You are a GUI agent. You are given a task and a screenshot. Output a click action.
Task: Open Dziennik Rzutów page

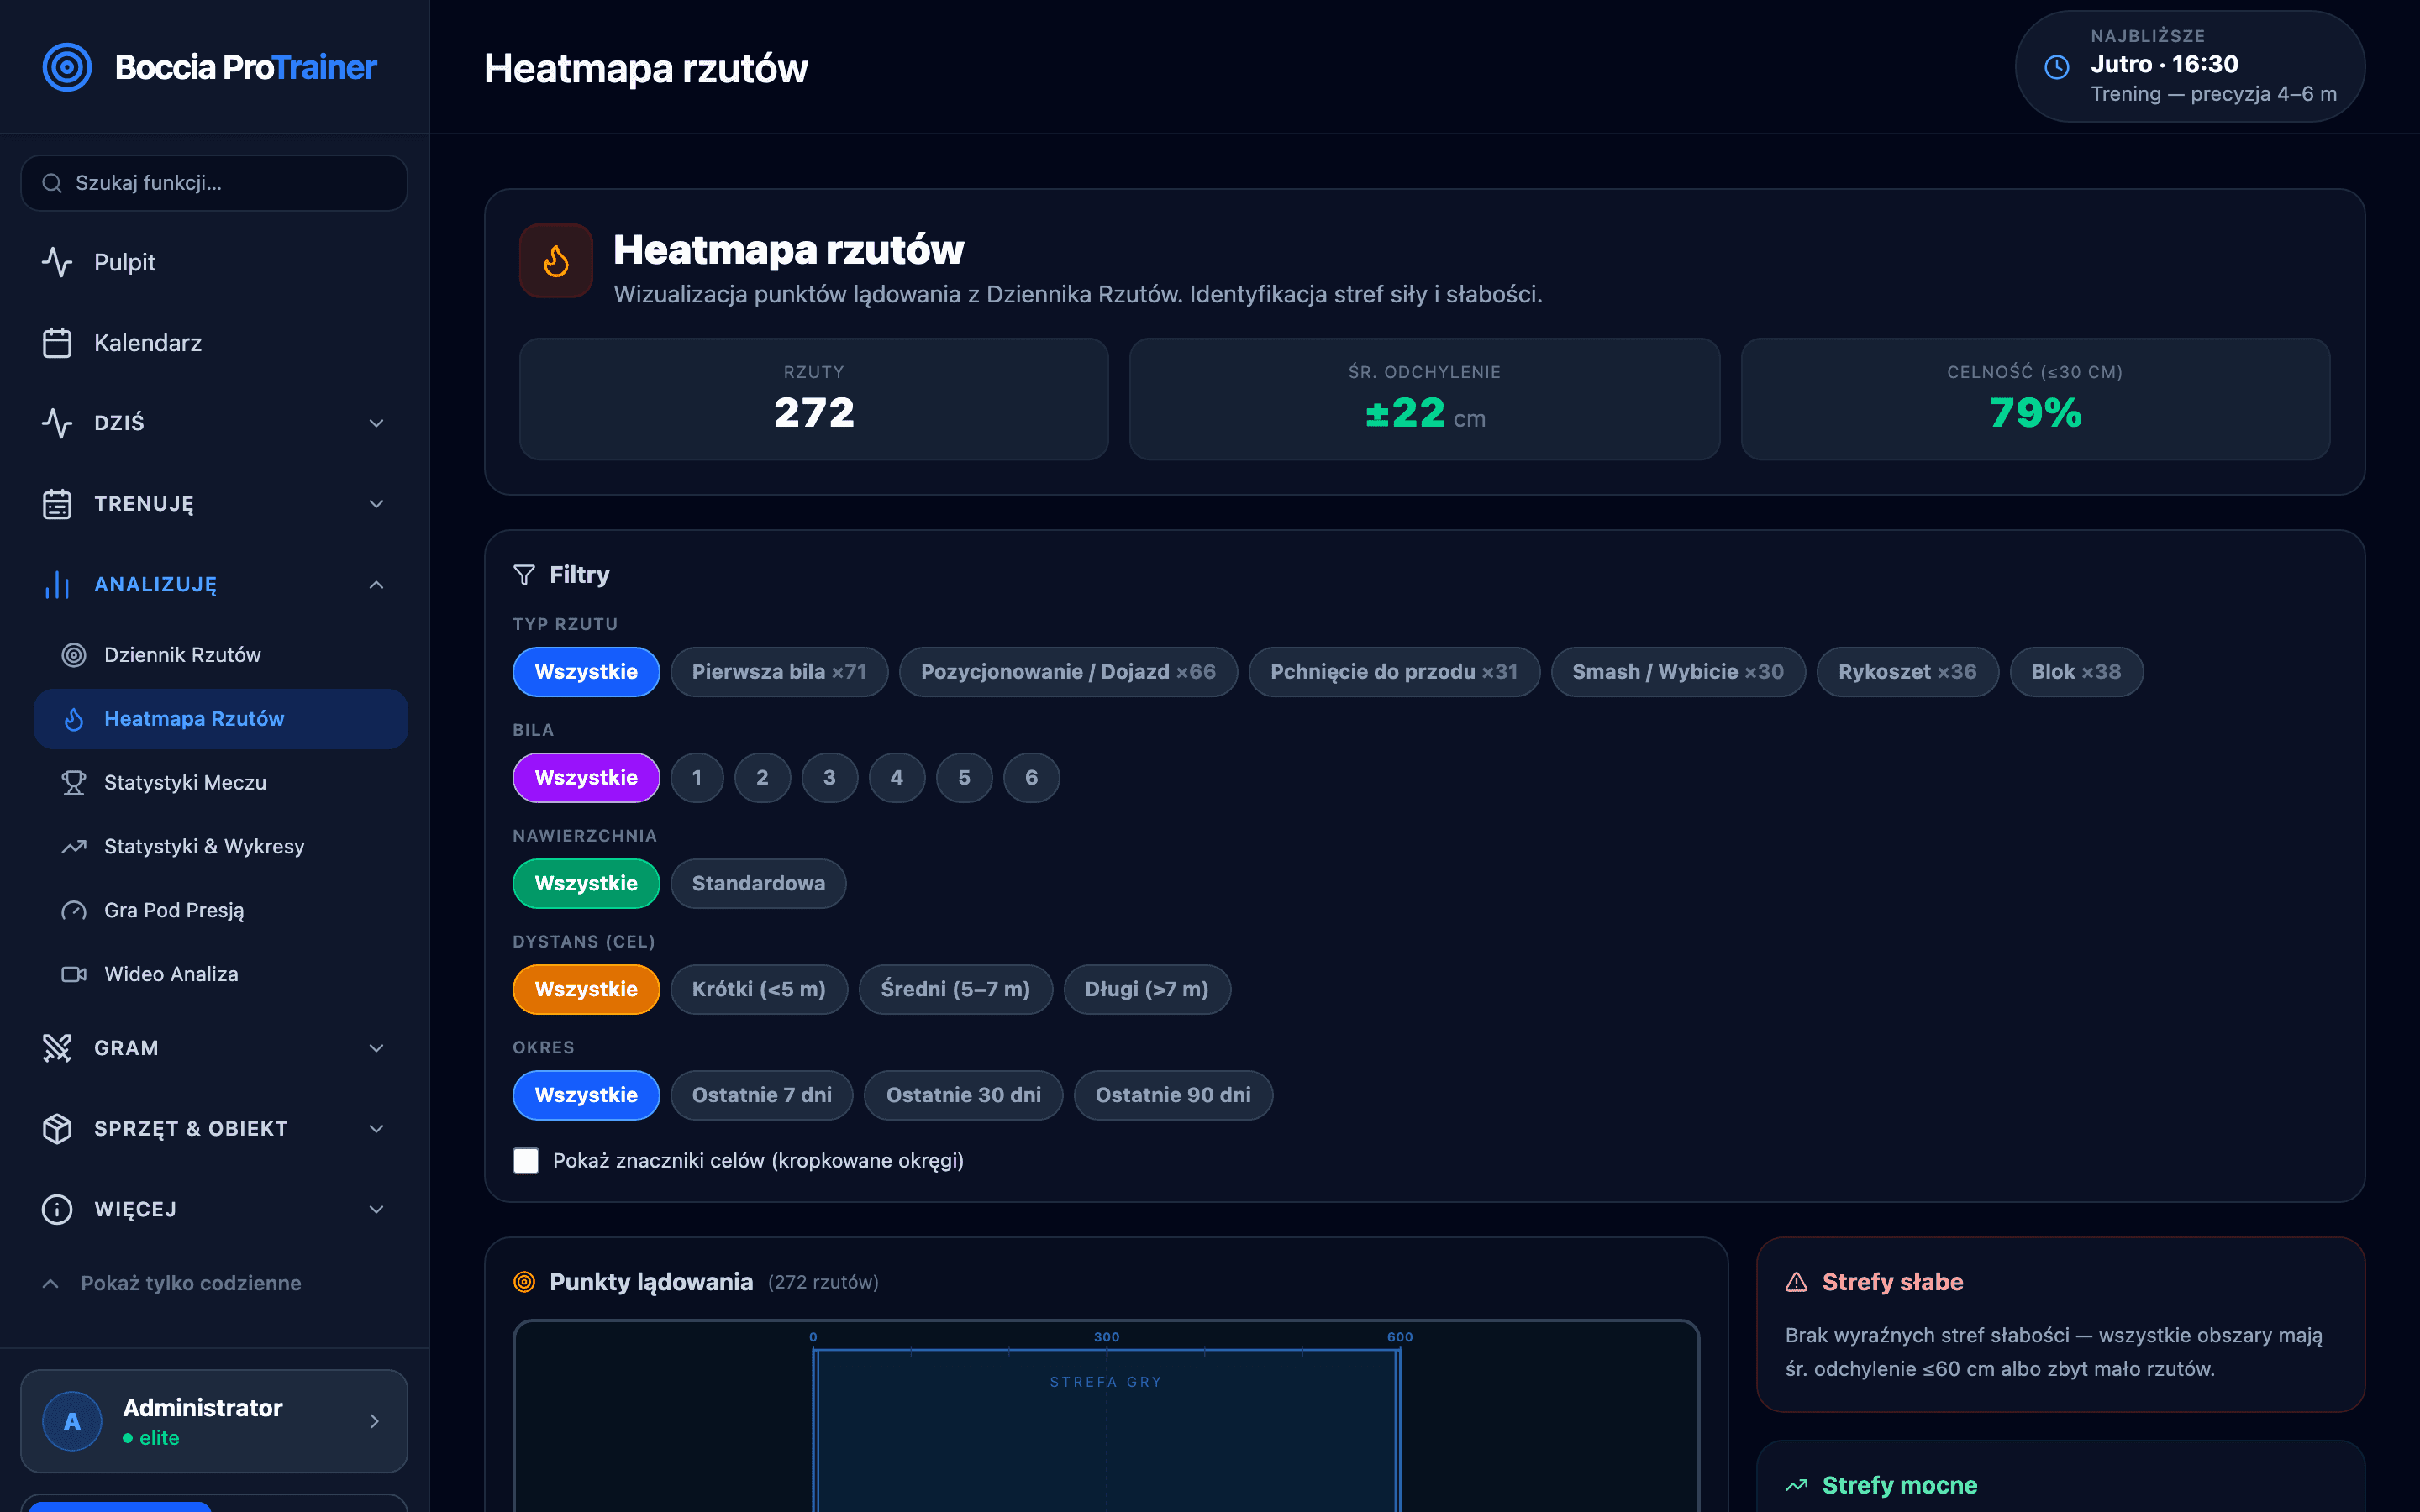pyautogui.click(x=221, y=655)
